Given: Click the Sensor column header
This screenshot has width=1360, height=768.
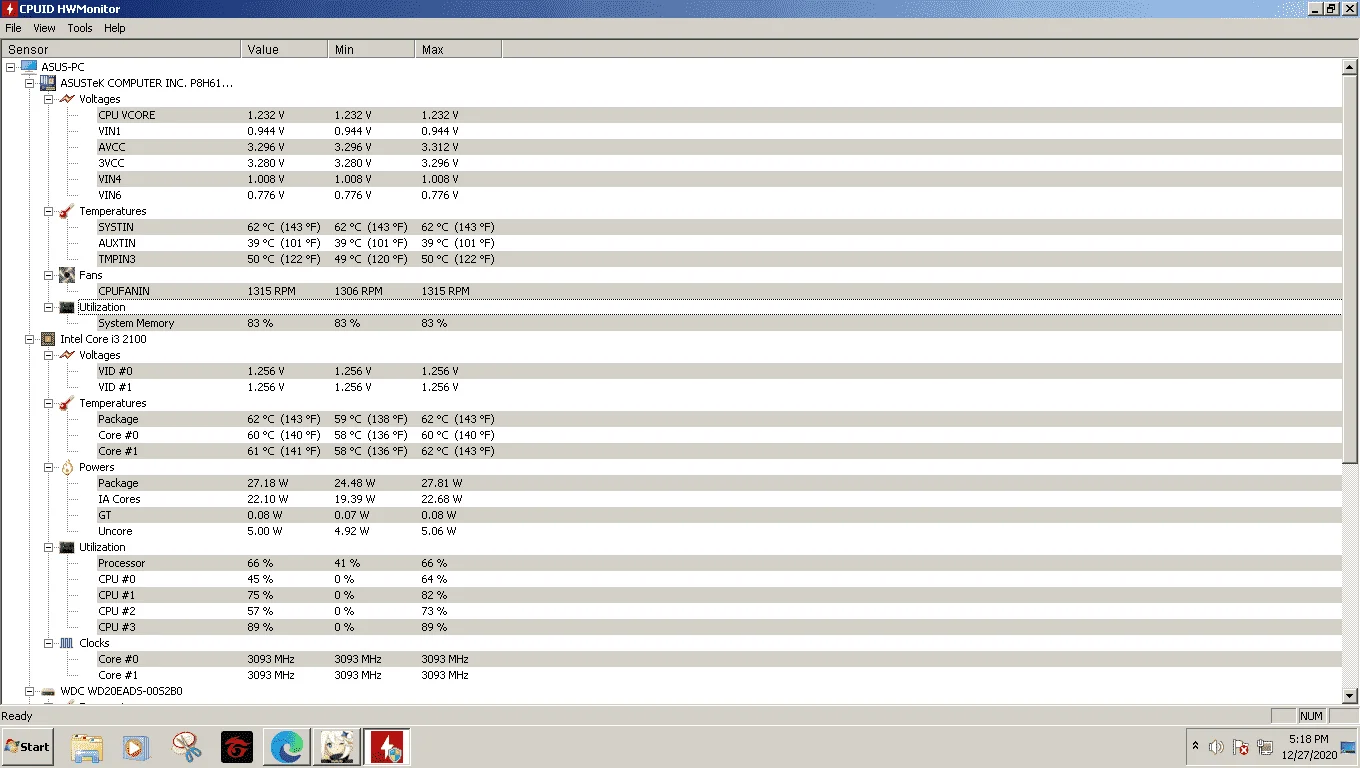Looking at the screenshot, I should pos(121,49).
